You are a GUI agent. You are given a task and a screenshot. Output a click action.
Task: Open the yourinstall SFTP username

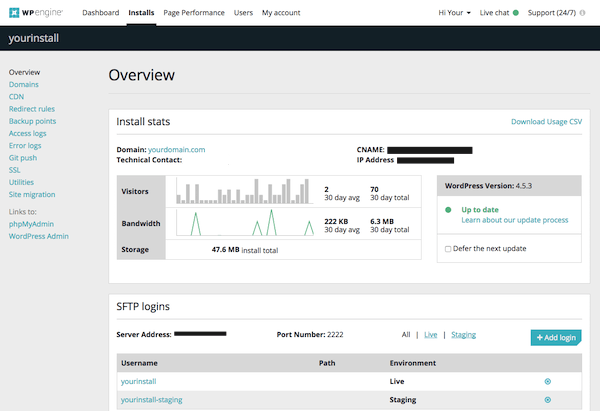(x=139, y=382)
